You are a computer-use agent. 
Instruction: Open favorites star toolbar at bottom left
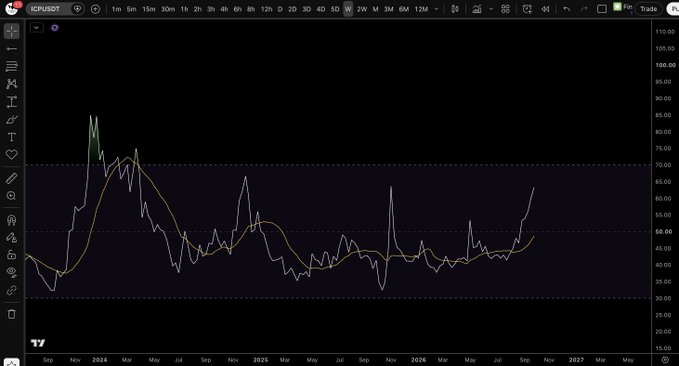pos(12,363)
